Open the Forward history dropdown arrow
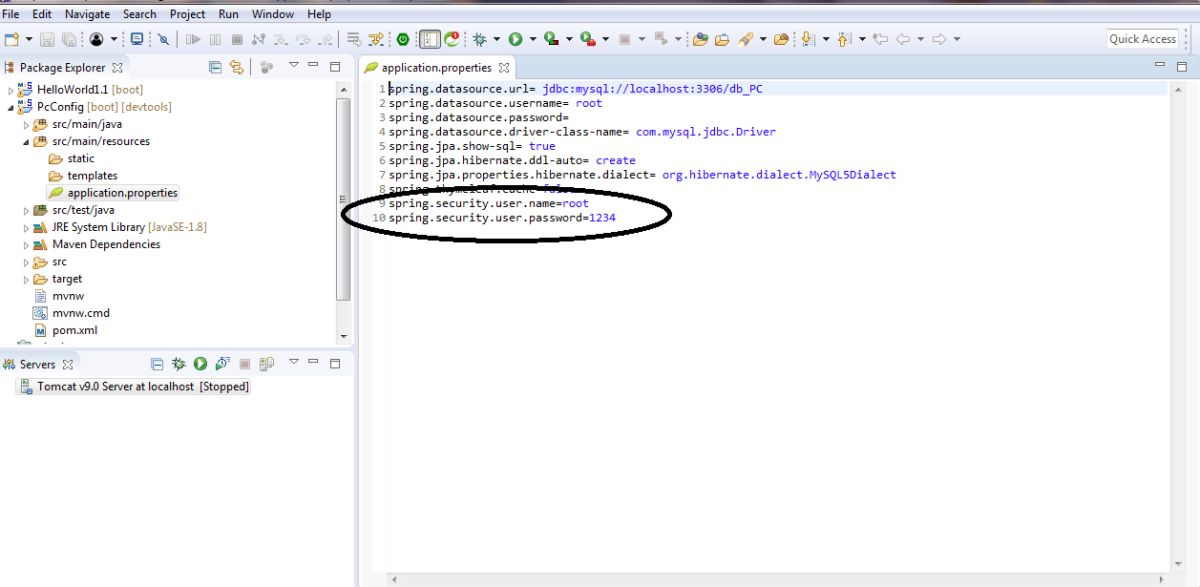The width and height of the screenshot is (1200, 587). pyautogui.click(x=957, y=39)
